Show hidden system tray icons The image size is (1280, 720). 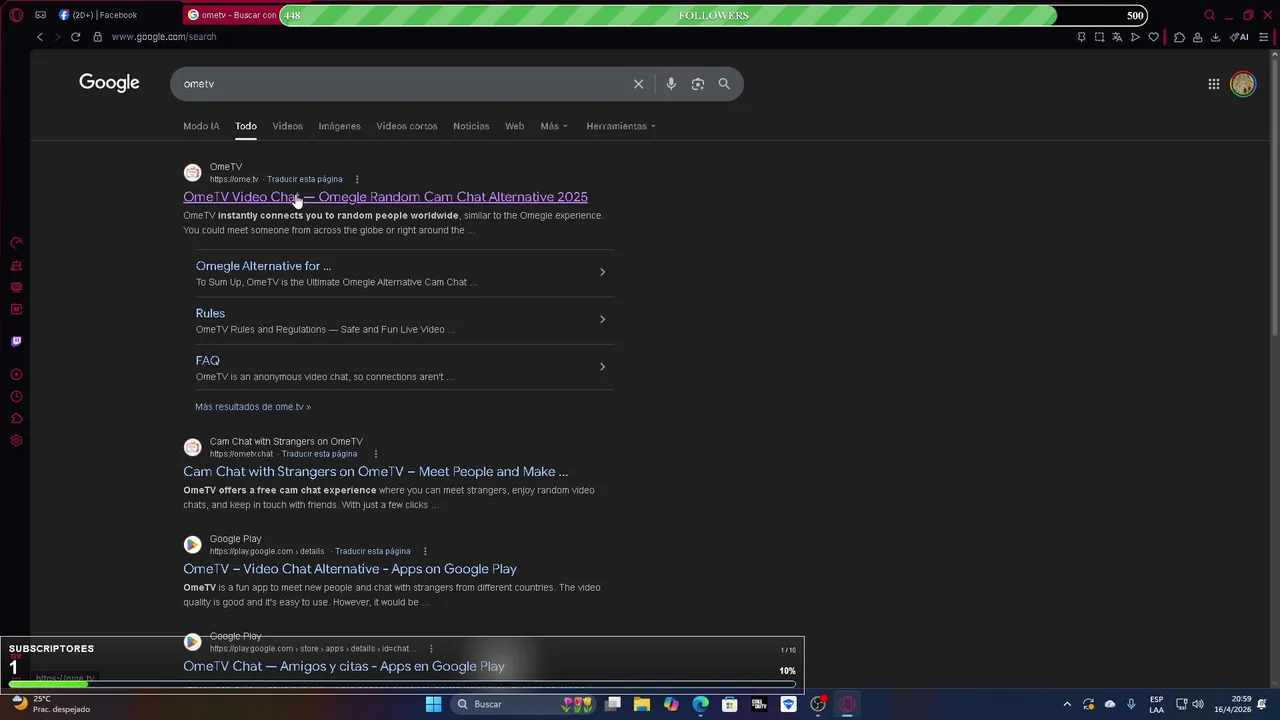coord(1067,704)
